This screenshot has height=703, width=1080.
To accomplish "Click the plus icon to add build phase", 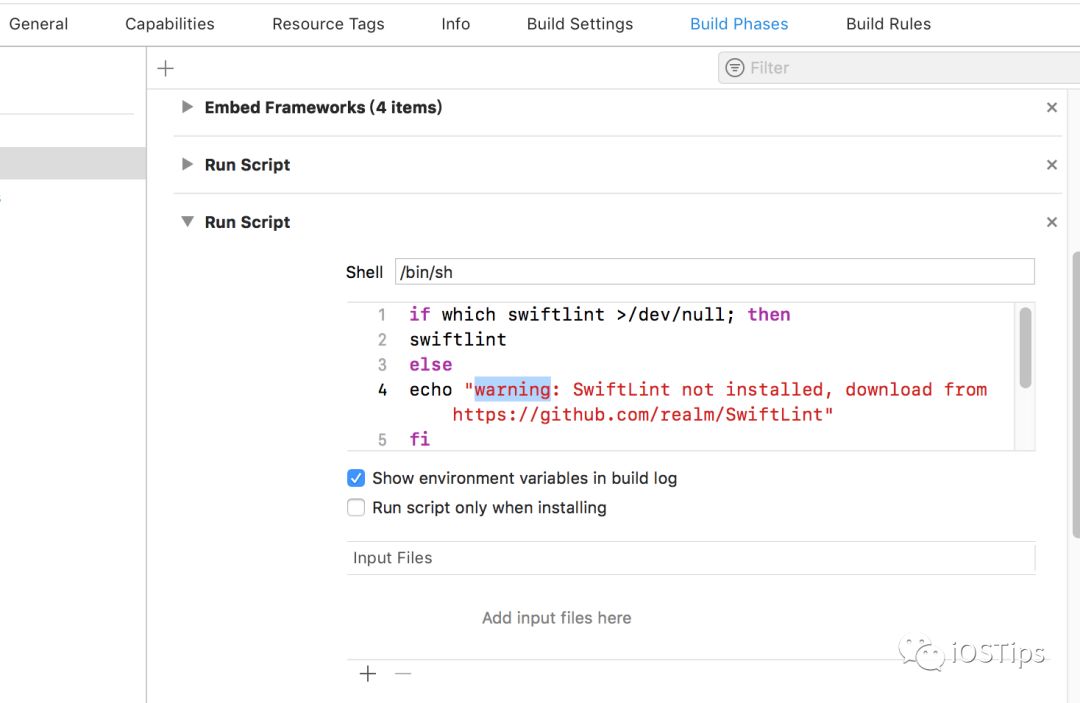I will [x=166, y=68].
